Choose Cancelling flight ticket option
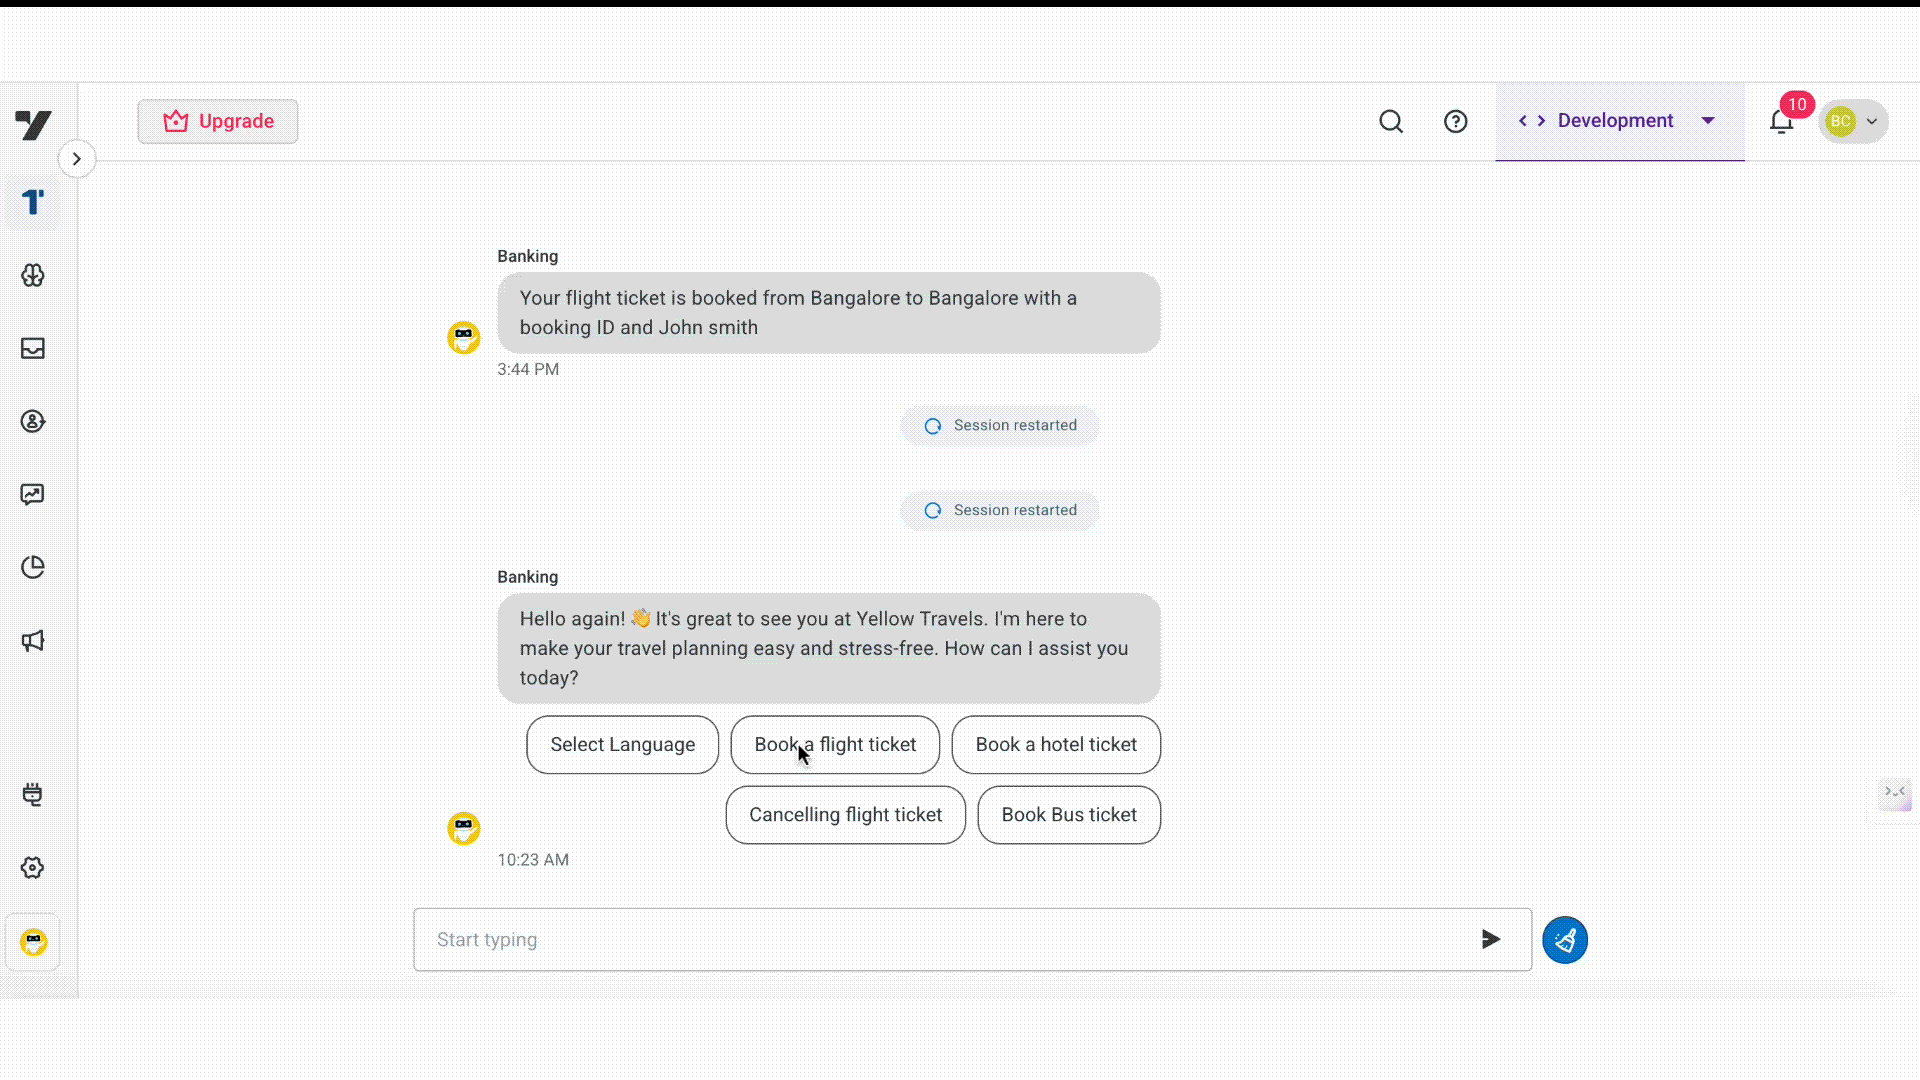The height and width of the screenshot is (1080, 1920). point(845,814)
